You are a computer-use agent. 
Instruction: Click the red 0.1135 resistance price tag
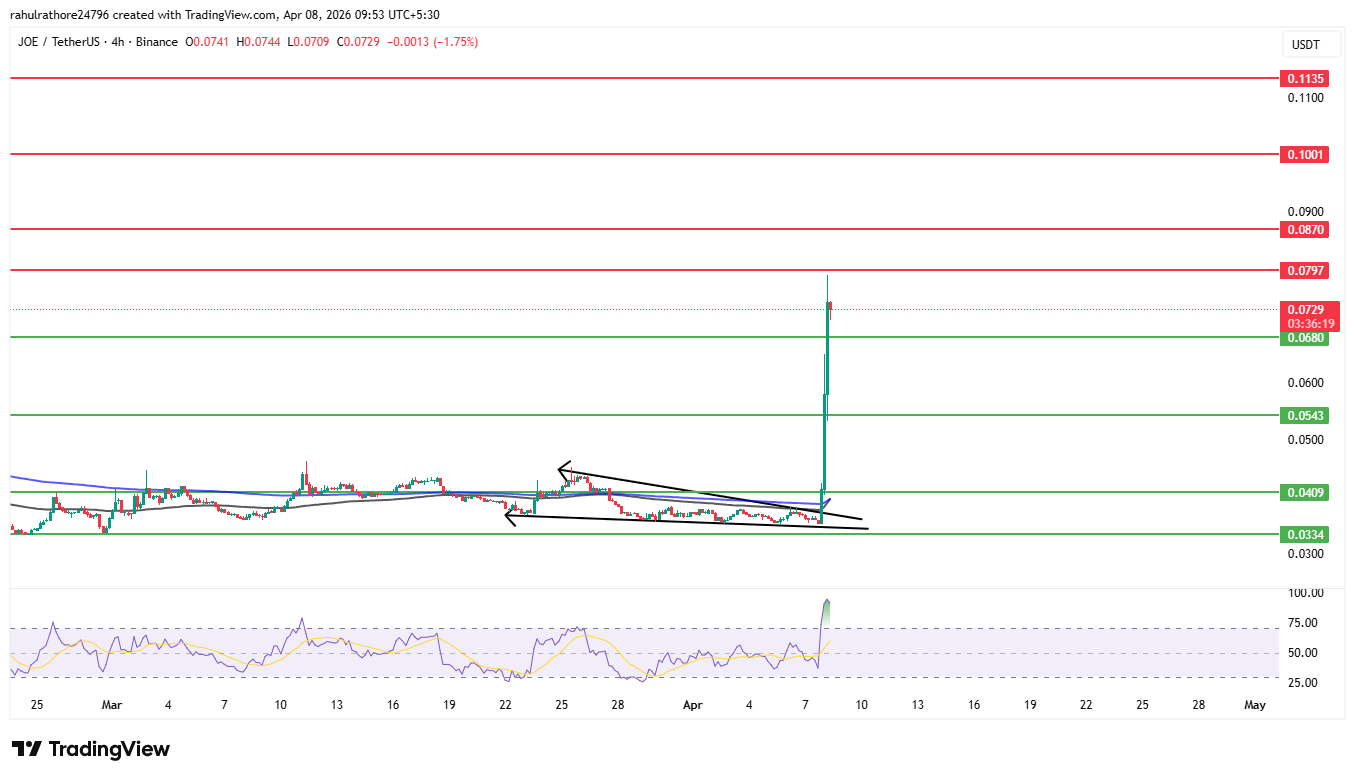click(1307, 78)
